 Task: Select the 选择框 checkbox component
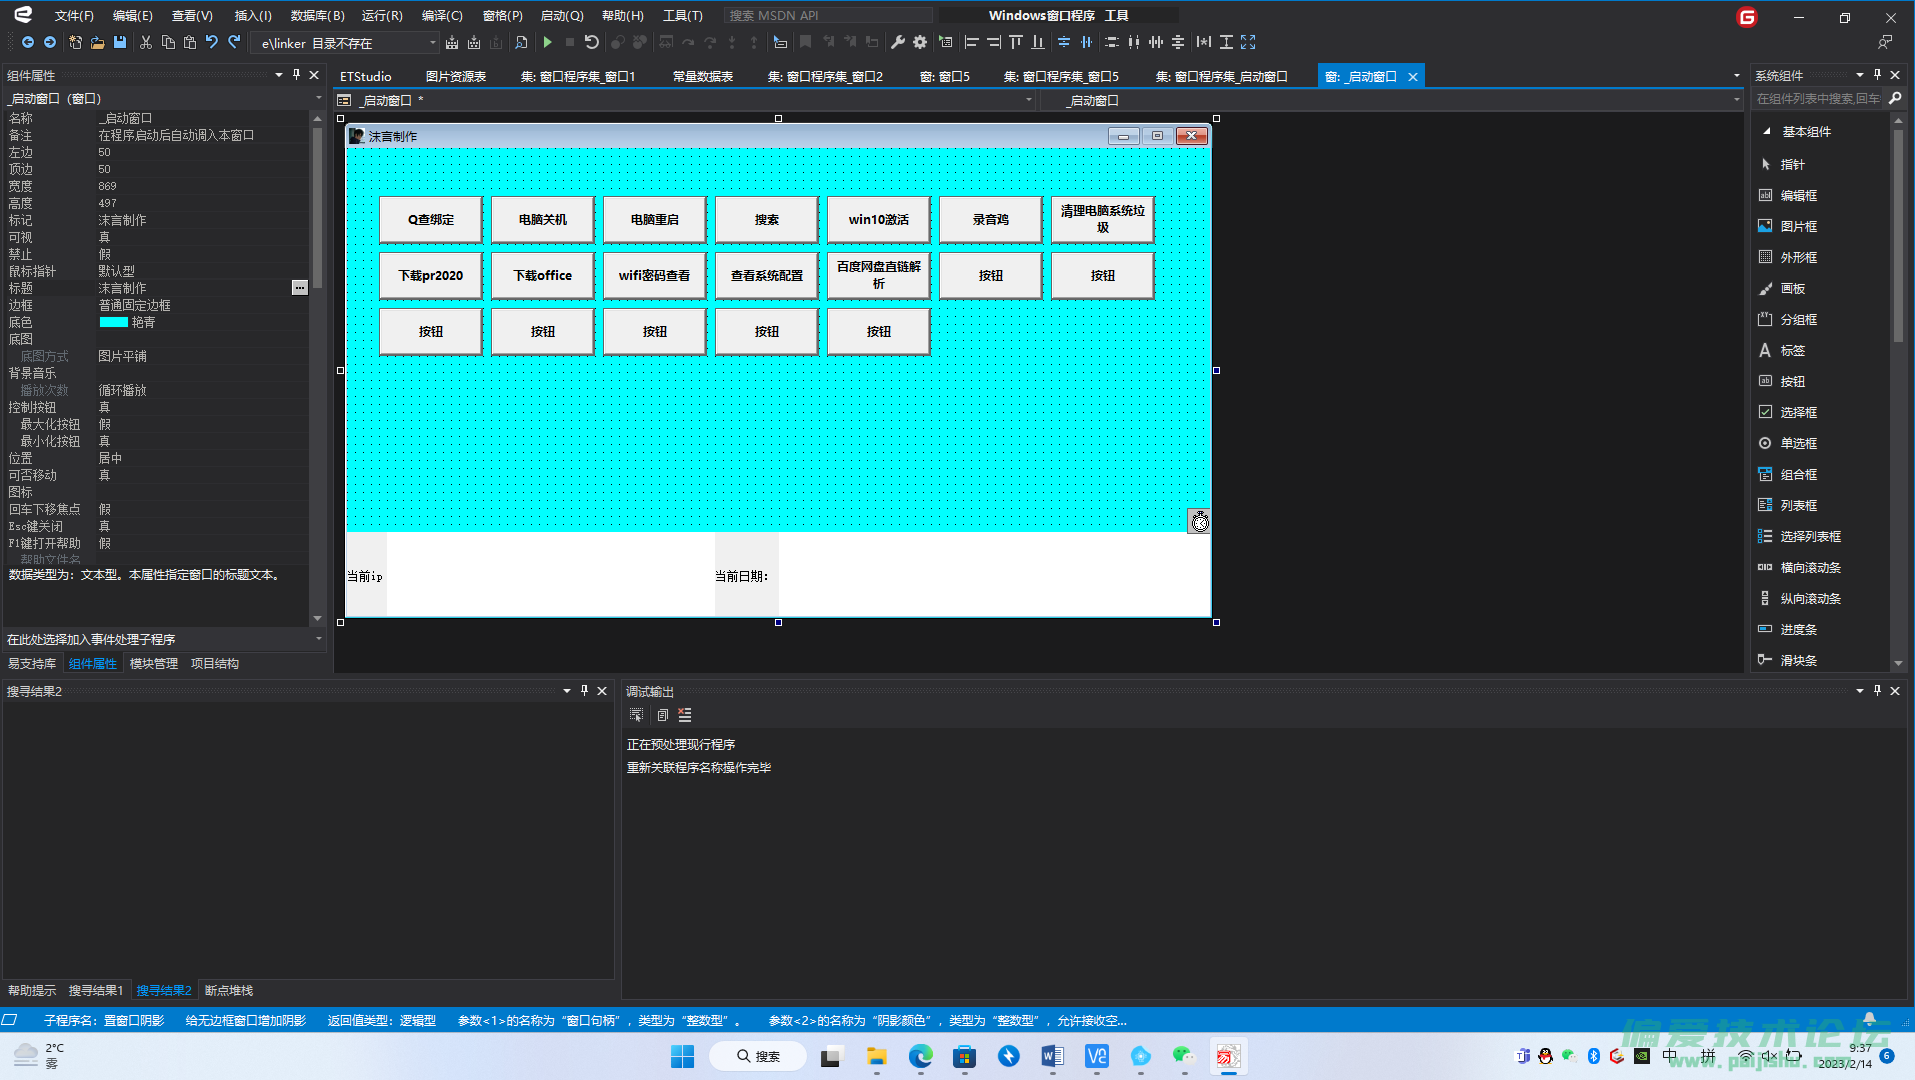[1798, 412]
